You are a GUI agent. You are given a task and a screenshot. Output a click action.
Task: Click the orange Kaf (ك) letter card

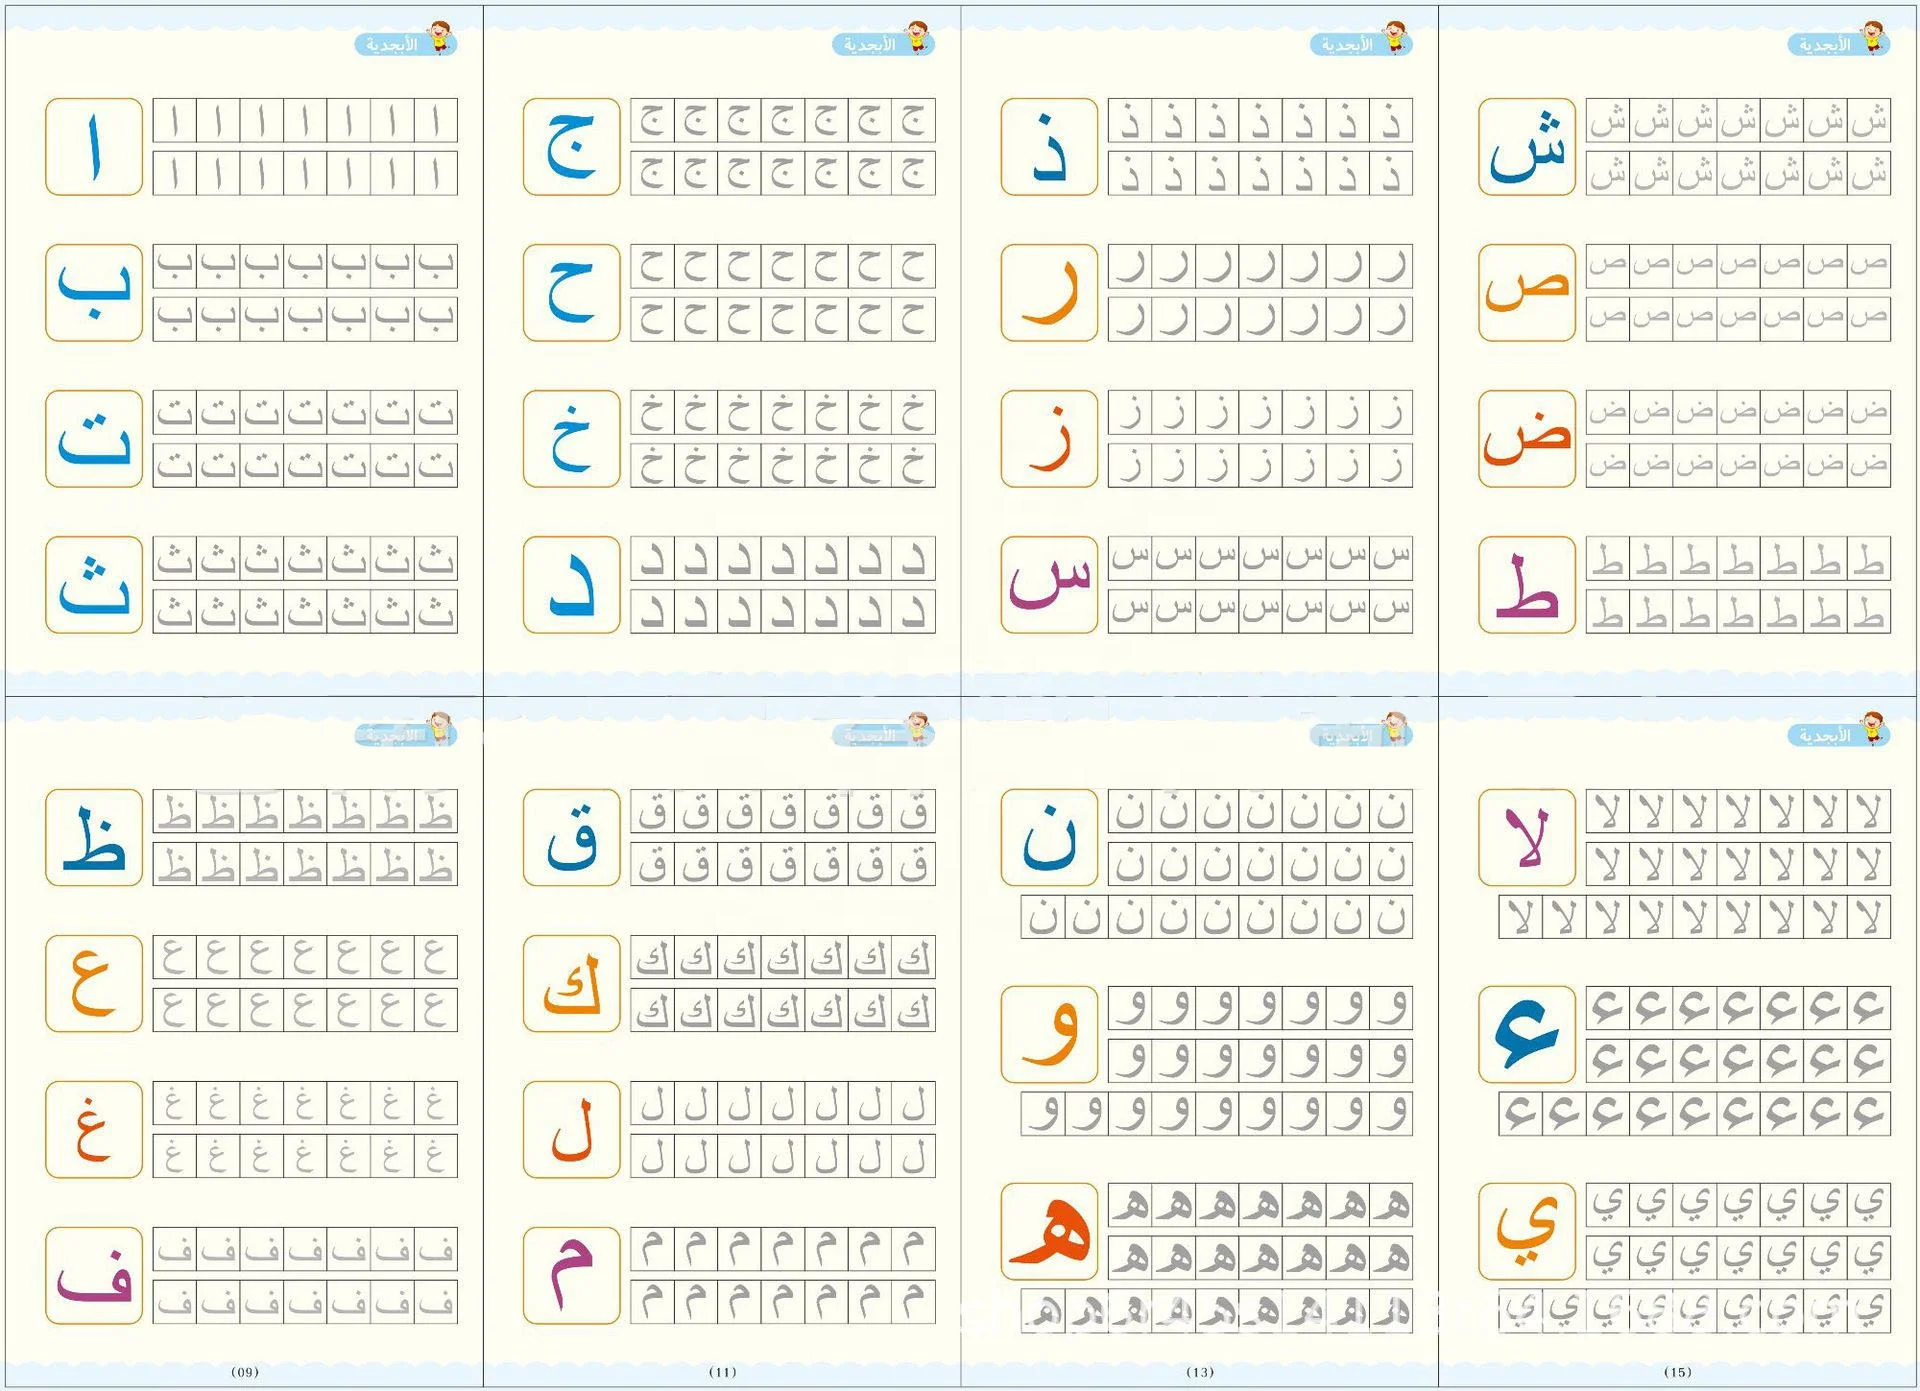point(572,983)
